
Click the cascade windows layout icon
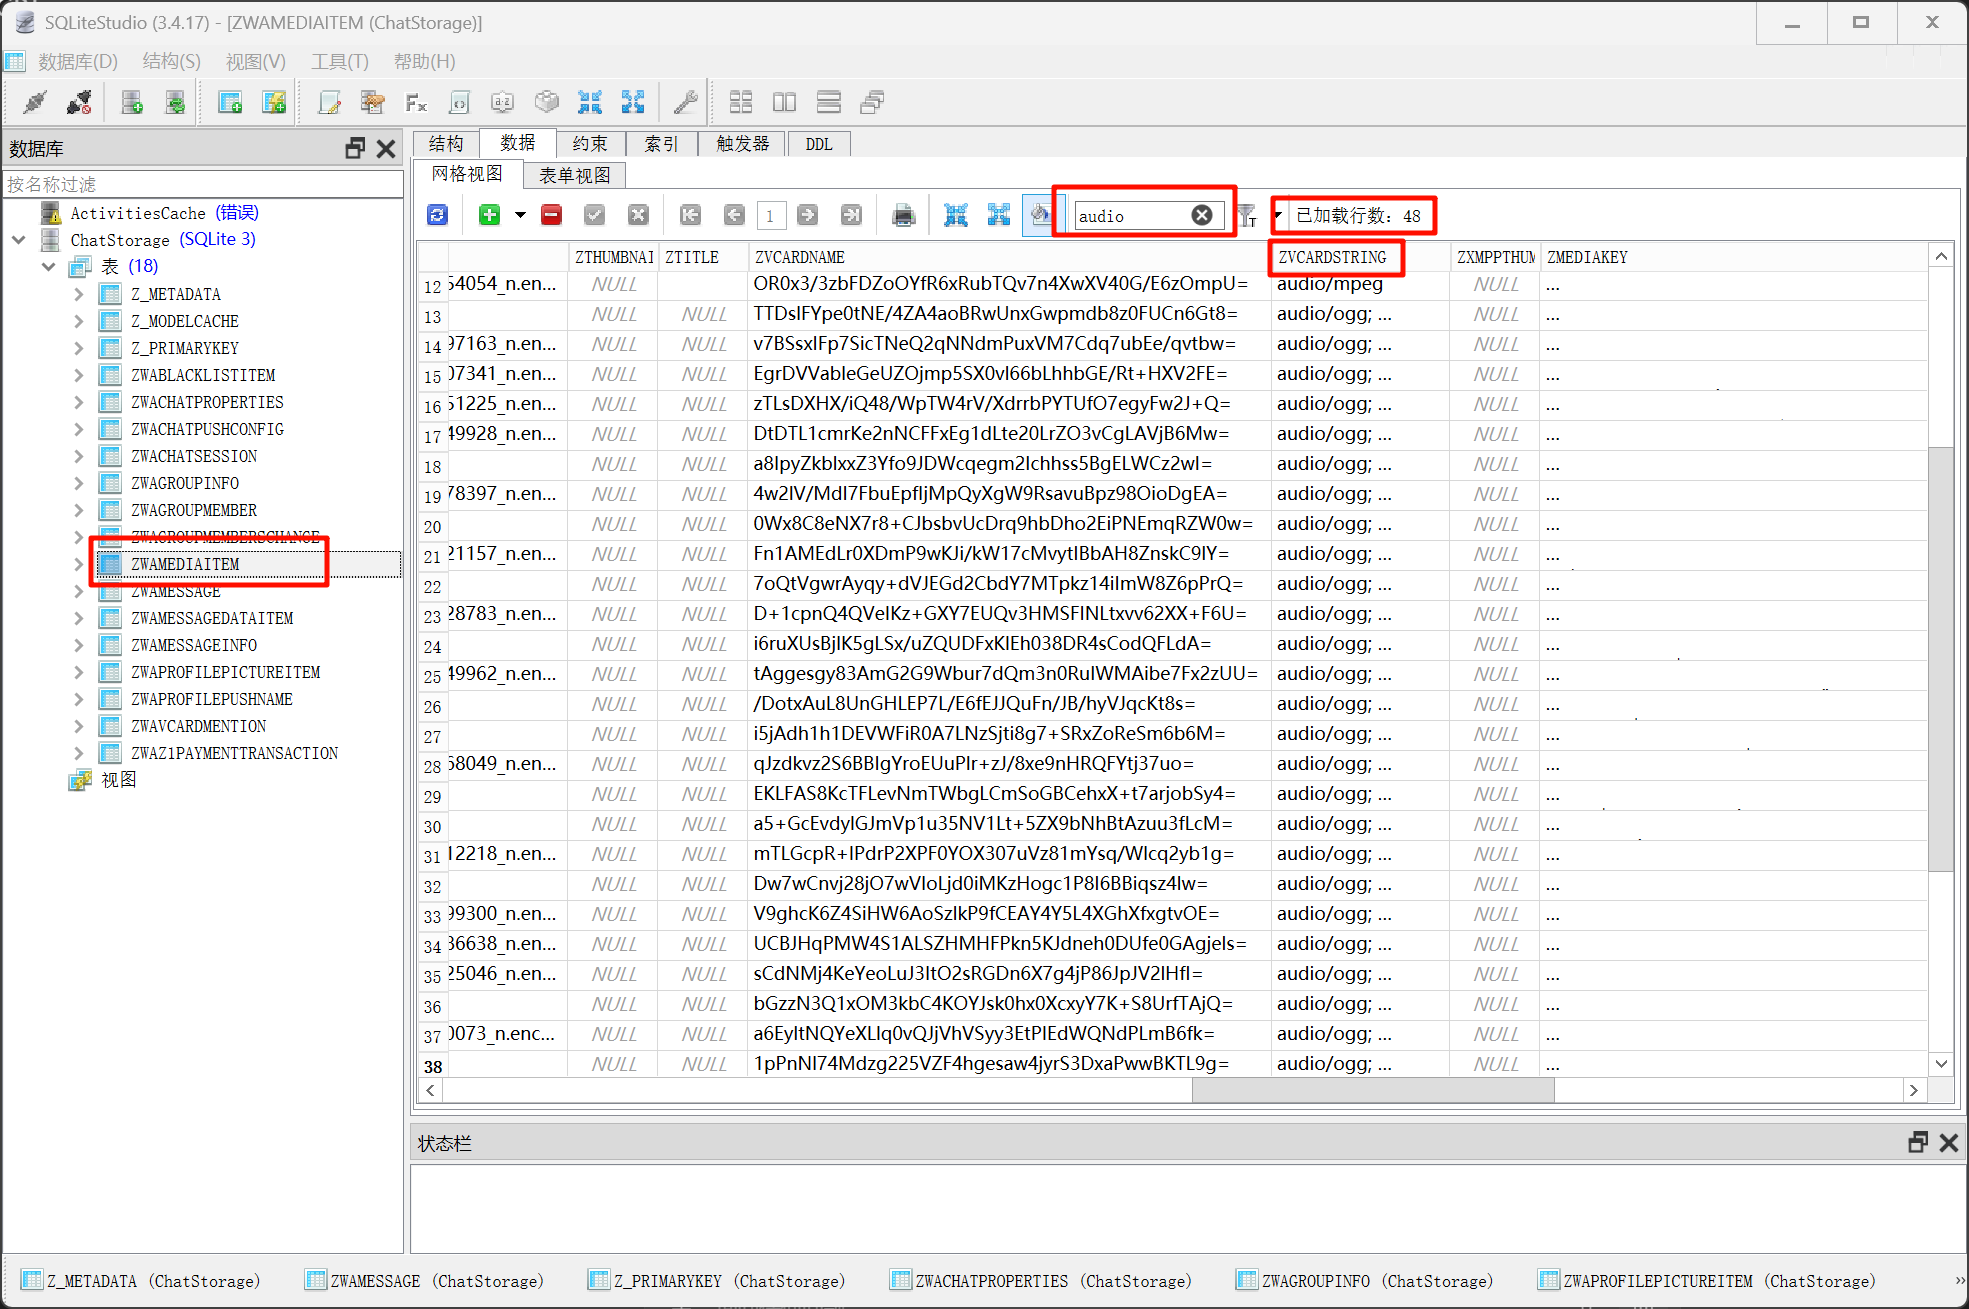[x=872, y=102]
